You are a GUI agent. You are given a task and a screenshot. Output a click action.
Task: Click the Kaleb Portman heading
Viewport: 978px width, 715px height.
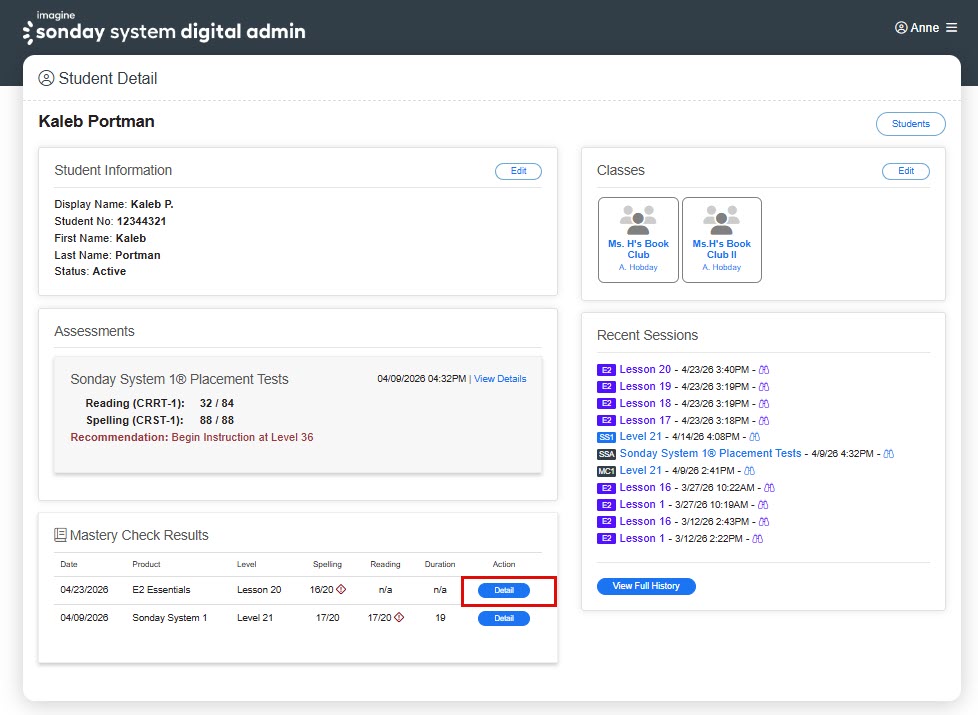96,121
